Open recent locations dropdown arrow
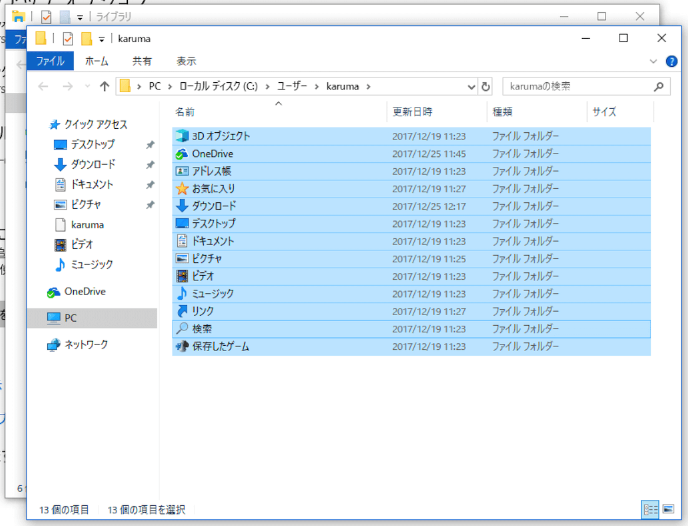This screenshot has width=688, height=526. tap(87, 86)
